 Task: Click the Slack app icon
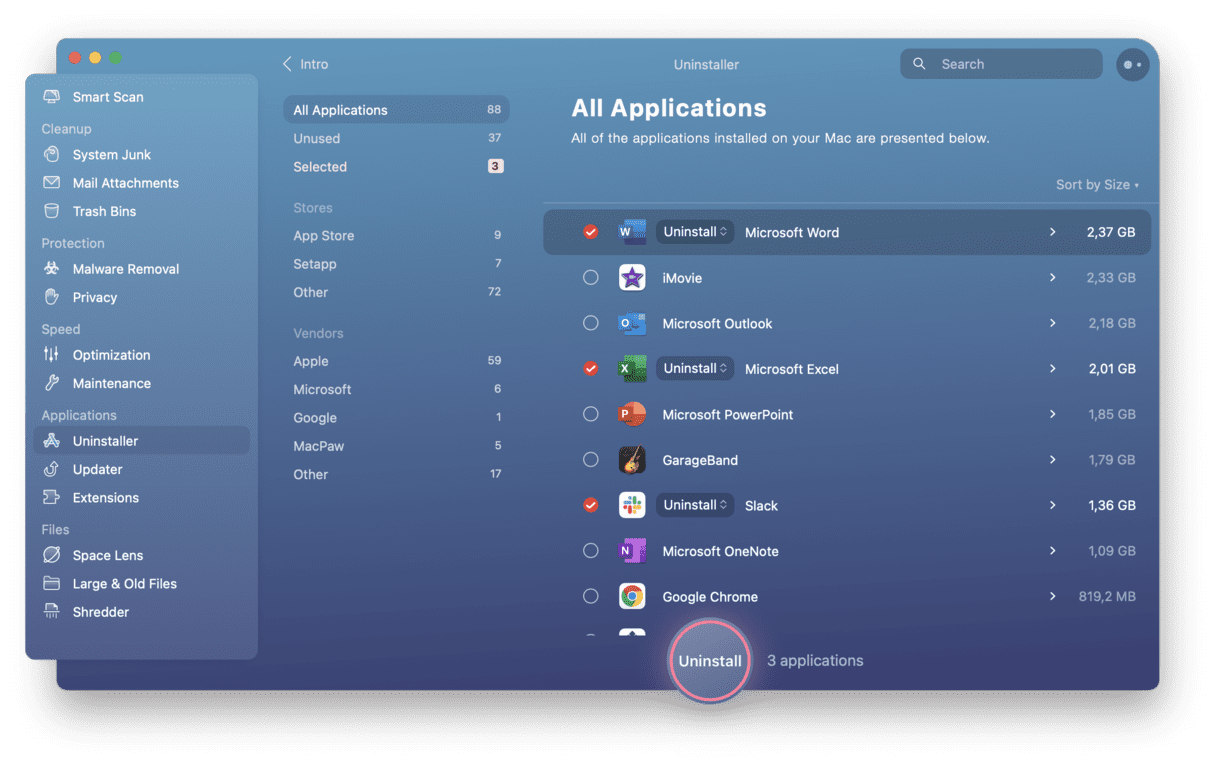(632, 505)
